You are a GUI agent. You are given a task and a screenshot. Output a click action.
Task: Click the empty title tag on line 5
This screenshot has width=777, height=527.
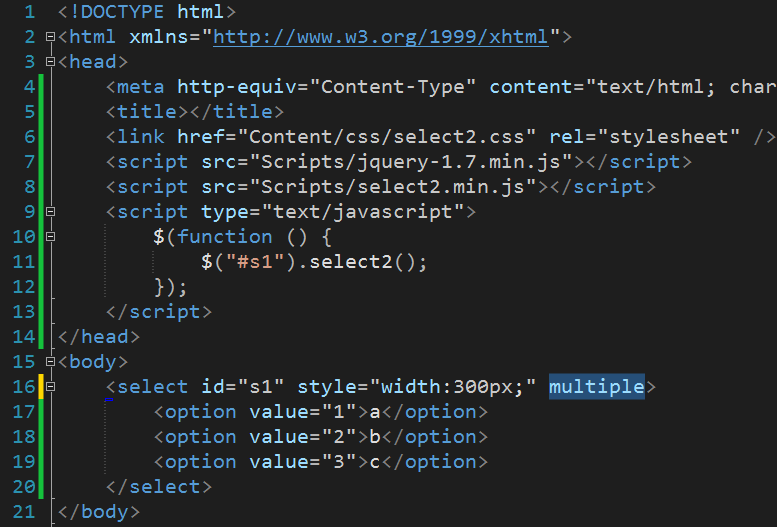[x=195, y=112]
